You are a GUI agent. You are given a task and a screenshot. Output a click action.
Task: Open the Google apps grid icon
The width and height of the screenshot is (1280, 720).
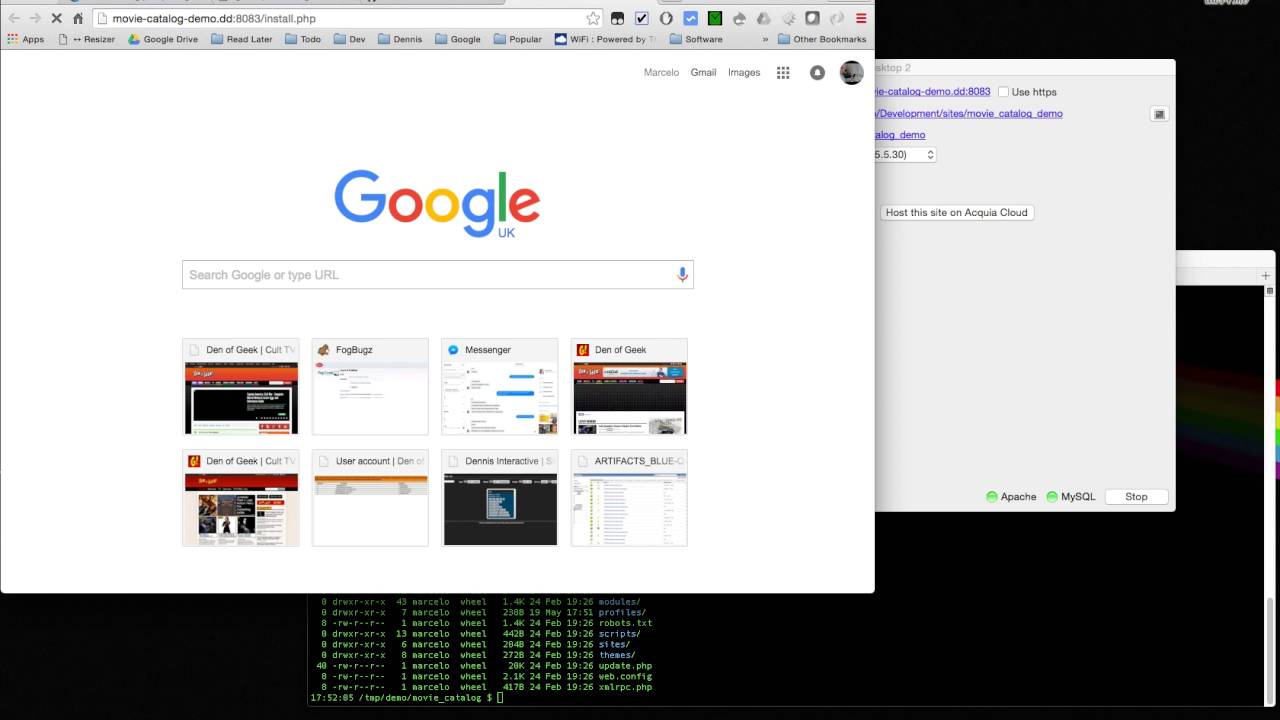[783, 72]
